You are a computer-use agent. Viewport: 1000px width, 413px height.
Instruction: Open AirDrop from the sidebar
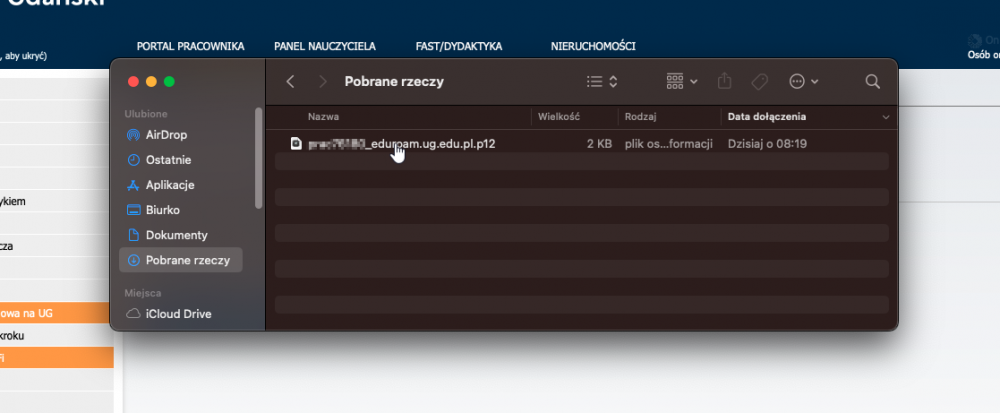[x=166, y=135]
